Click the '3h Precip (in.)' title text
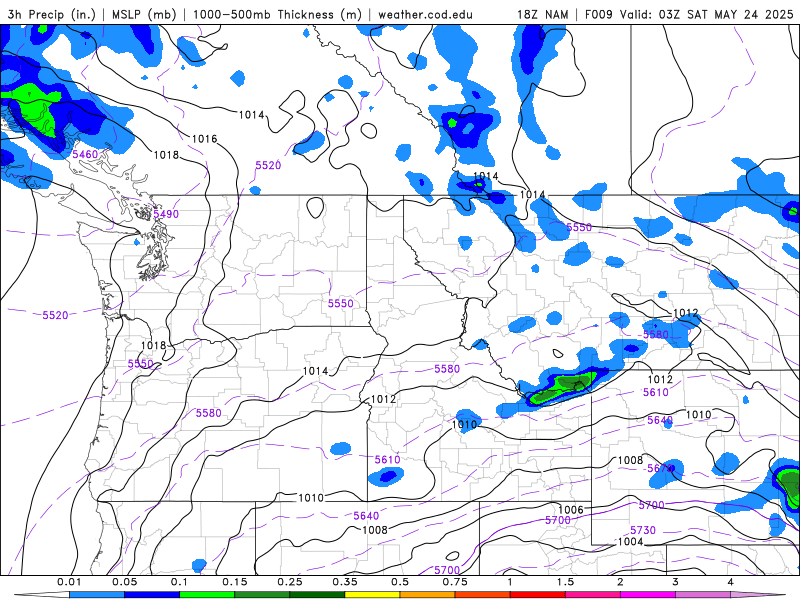 [51, 14]
